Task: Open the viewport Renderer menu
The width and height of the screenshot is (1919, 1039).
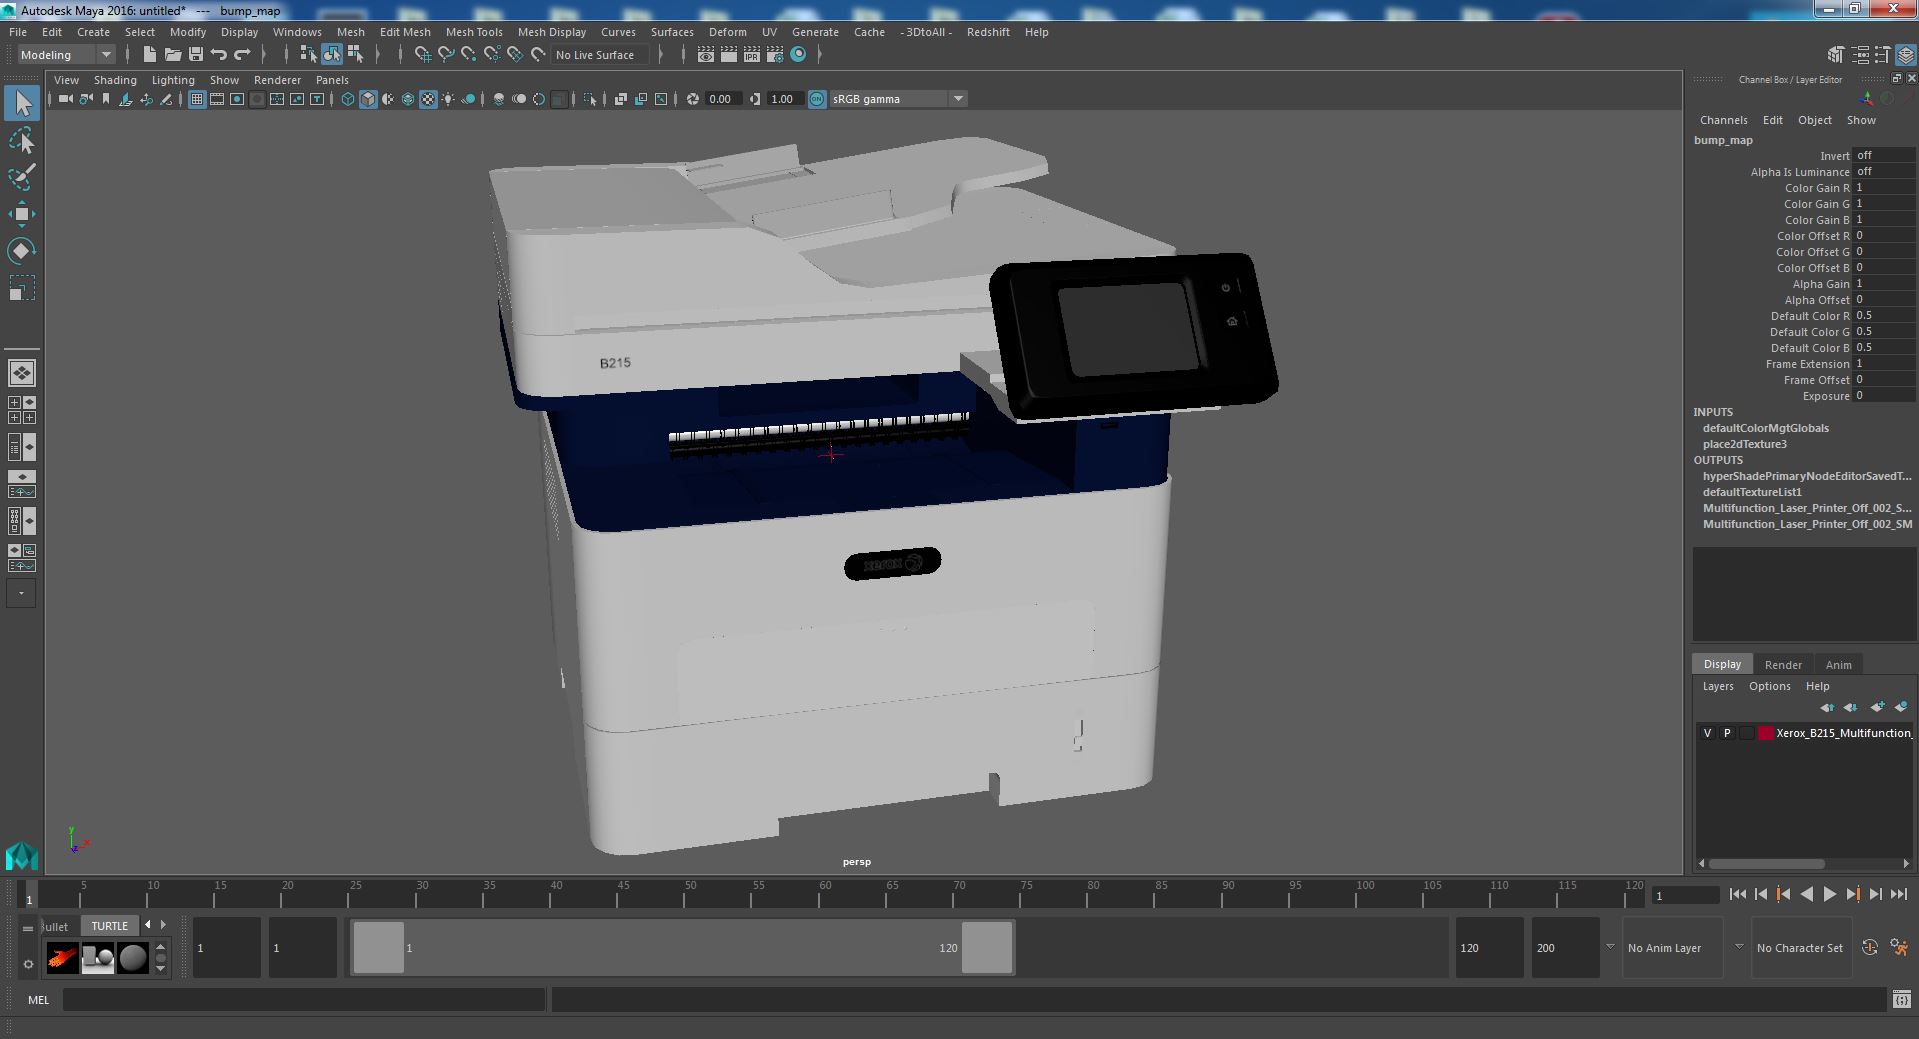Action: (277, 80)
